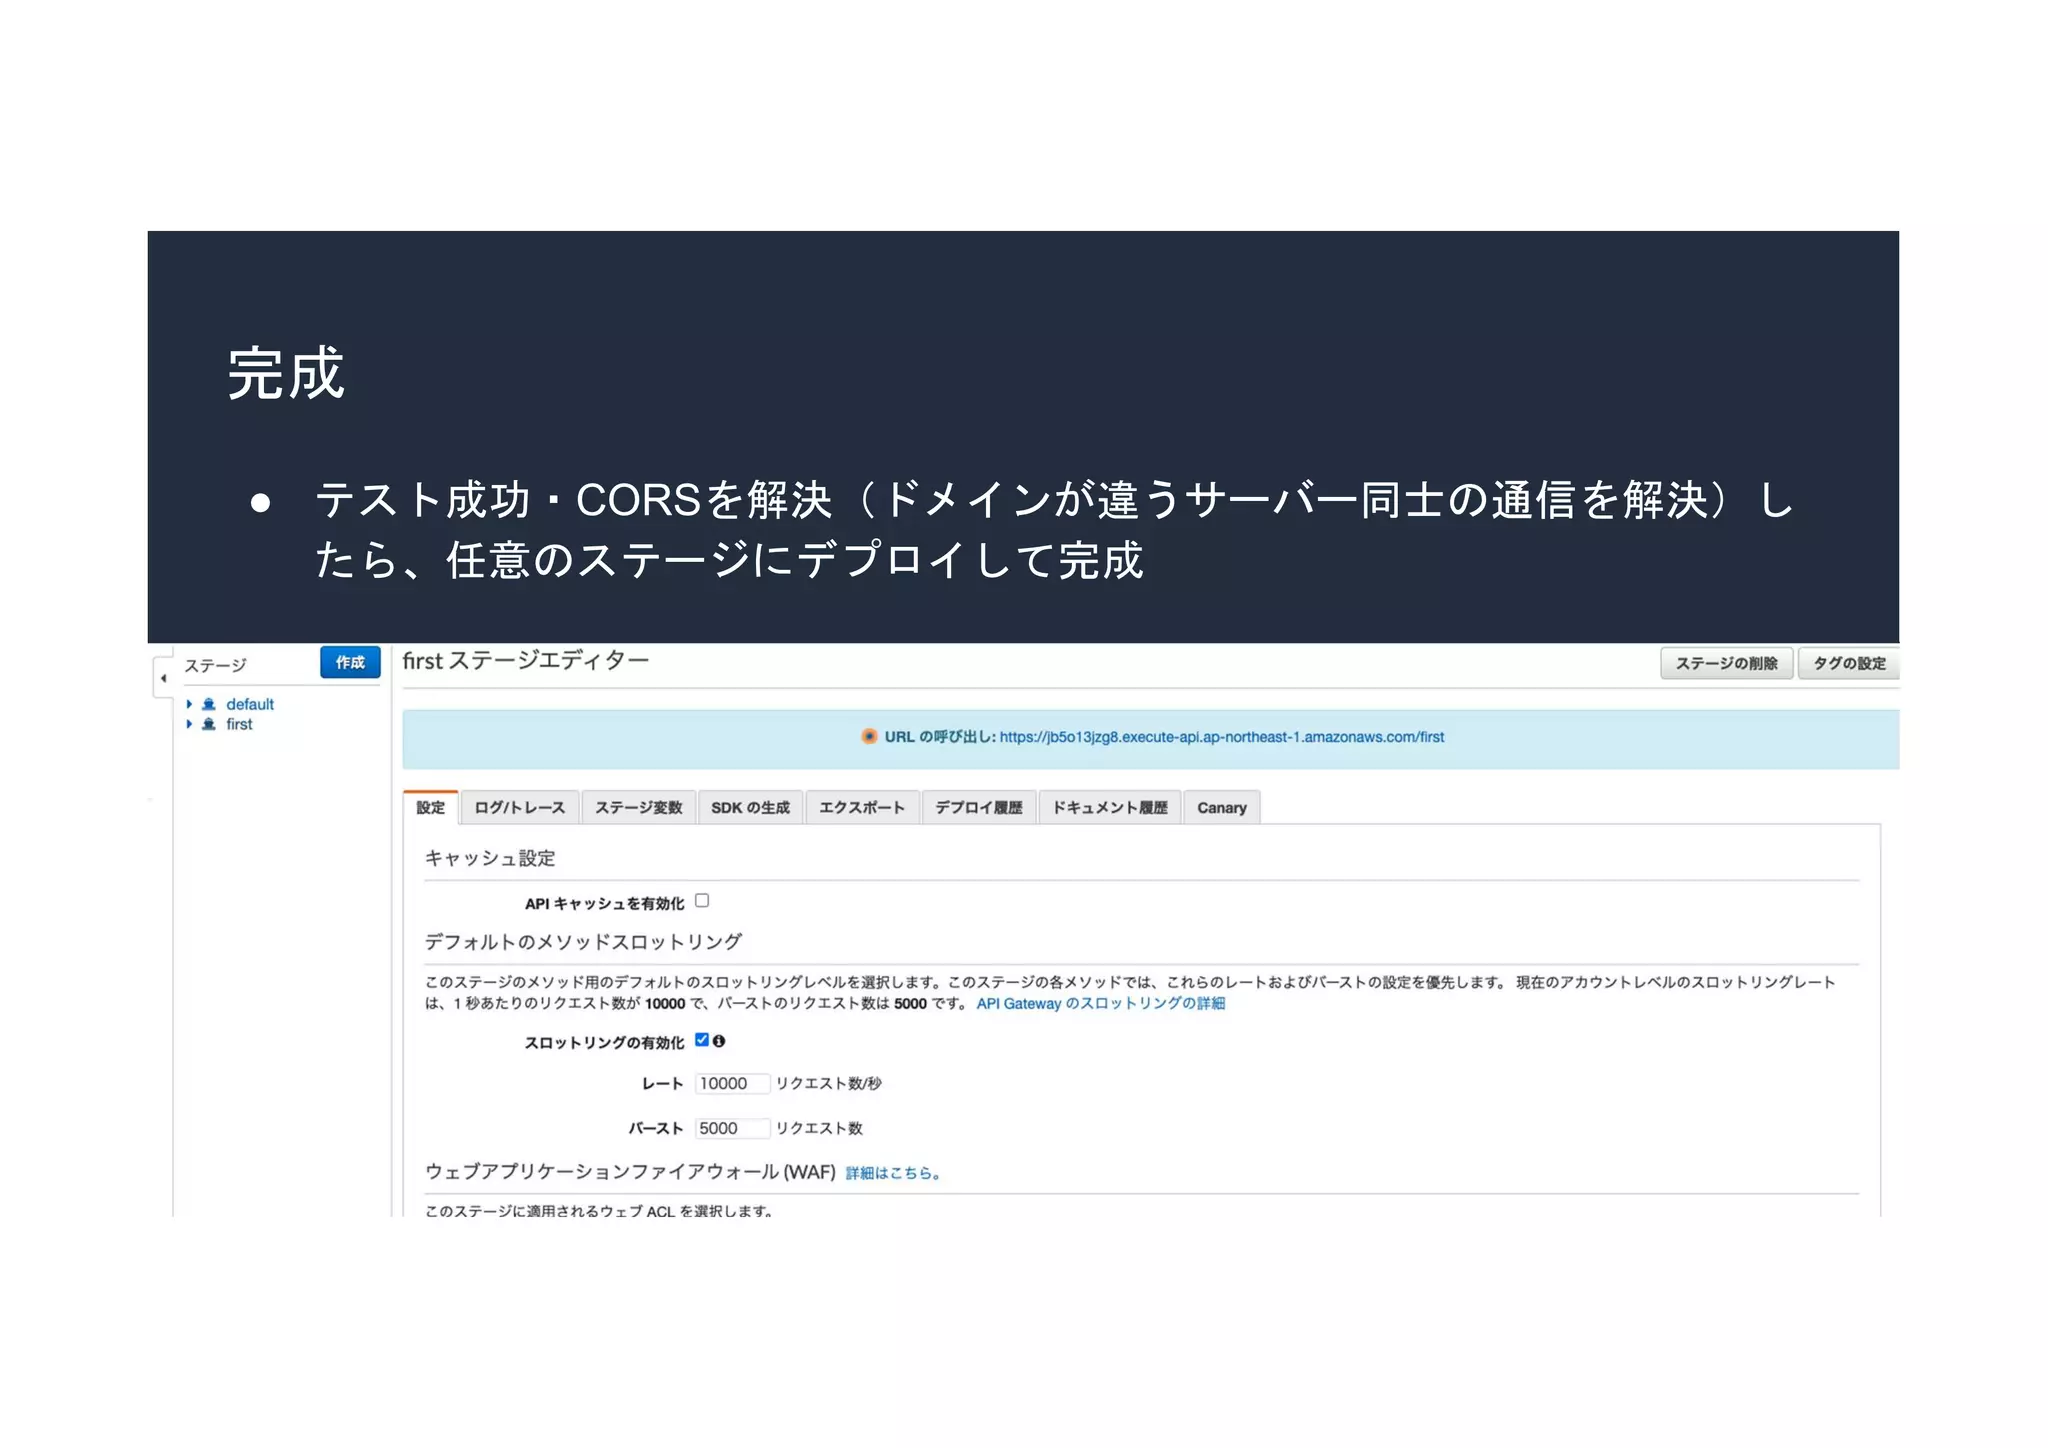Click the first stage icon
2048x1448 pixels.
pyautogui.click(x=209, y=724)
